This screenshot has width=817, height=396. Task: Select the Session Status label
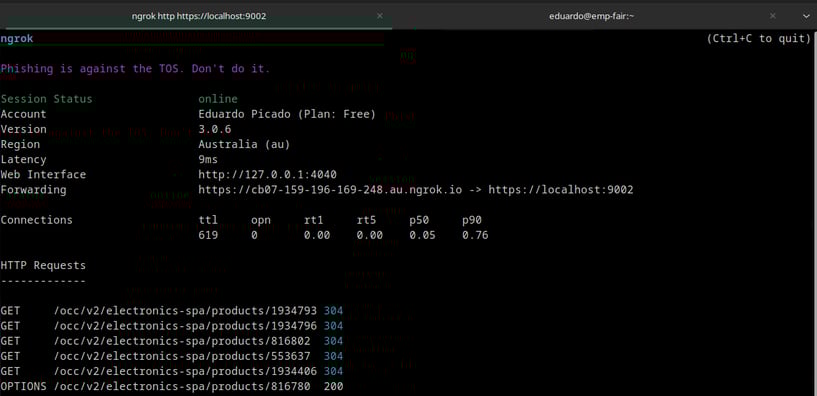click(46, 99)
